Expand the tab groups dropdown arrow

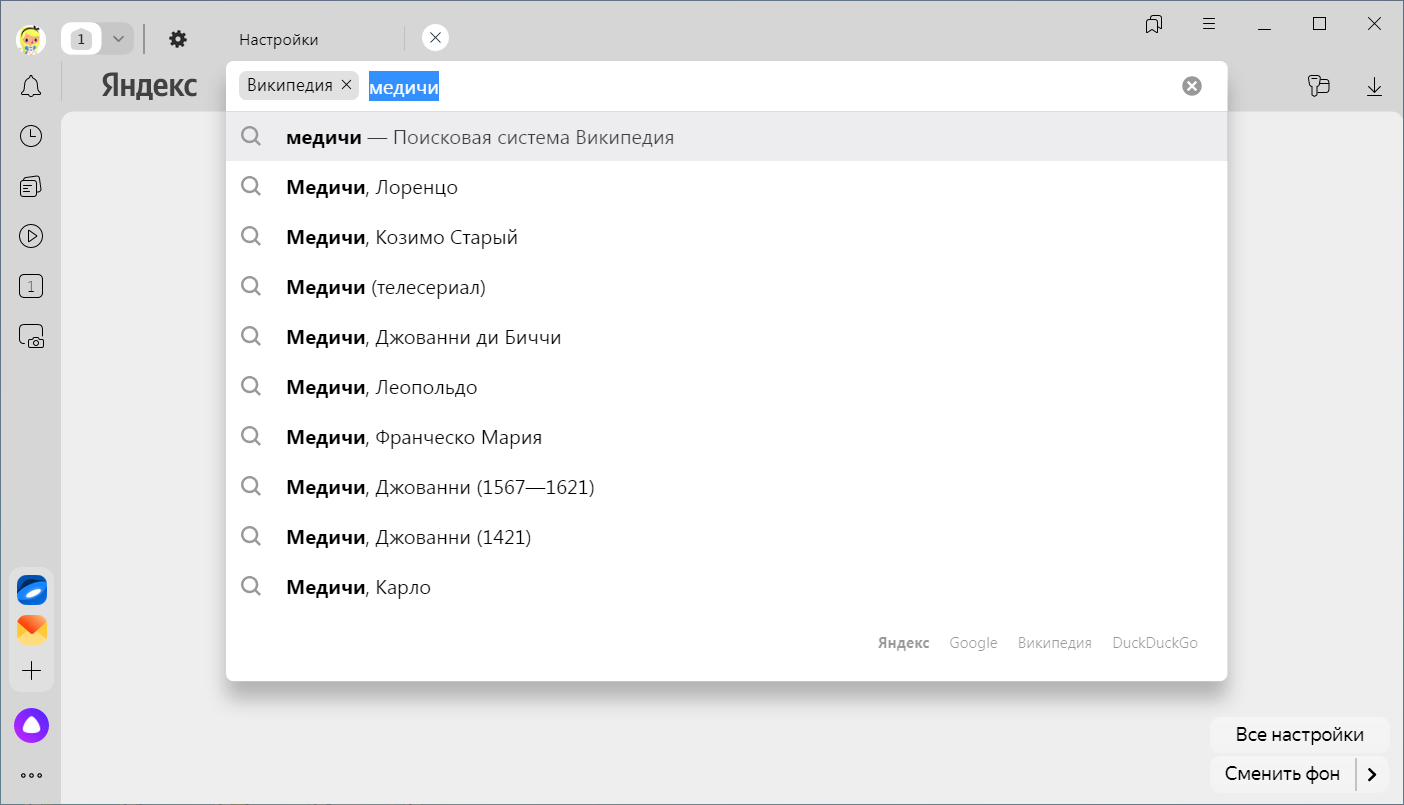118,39
